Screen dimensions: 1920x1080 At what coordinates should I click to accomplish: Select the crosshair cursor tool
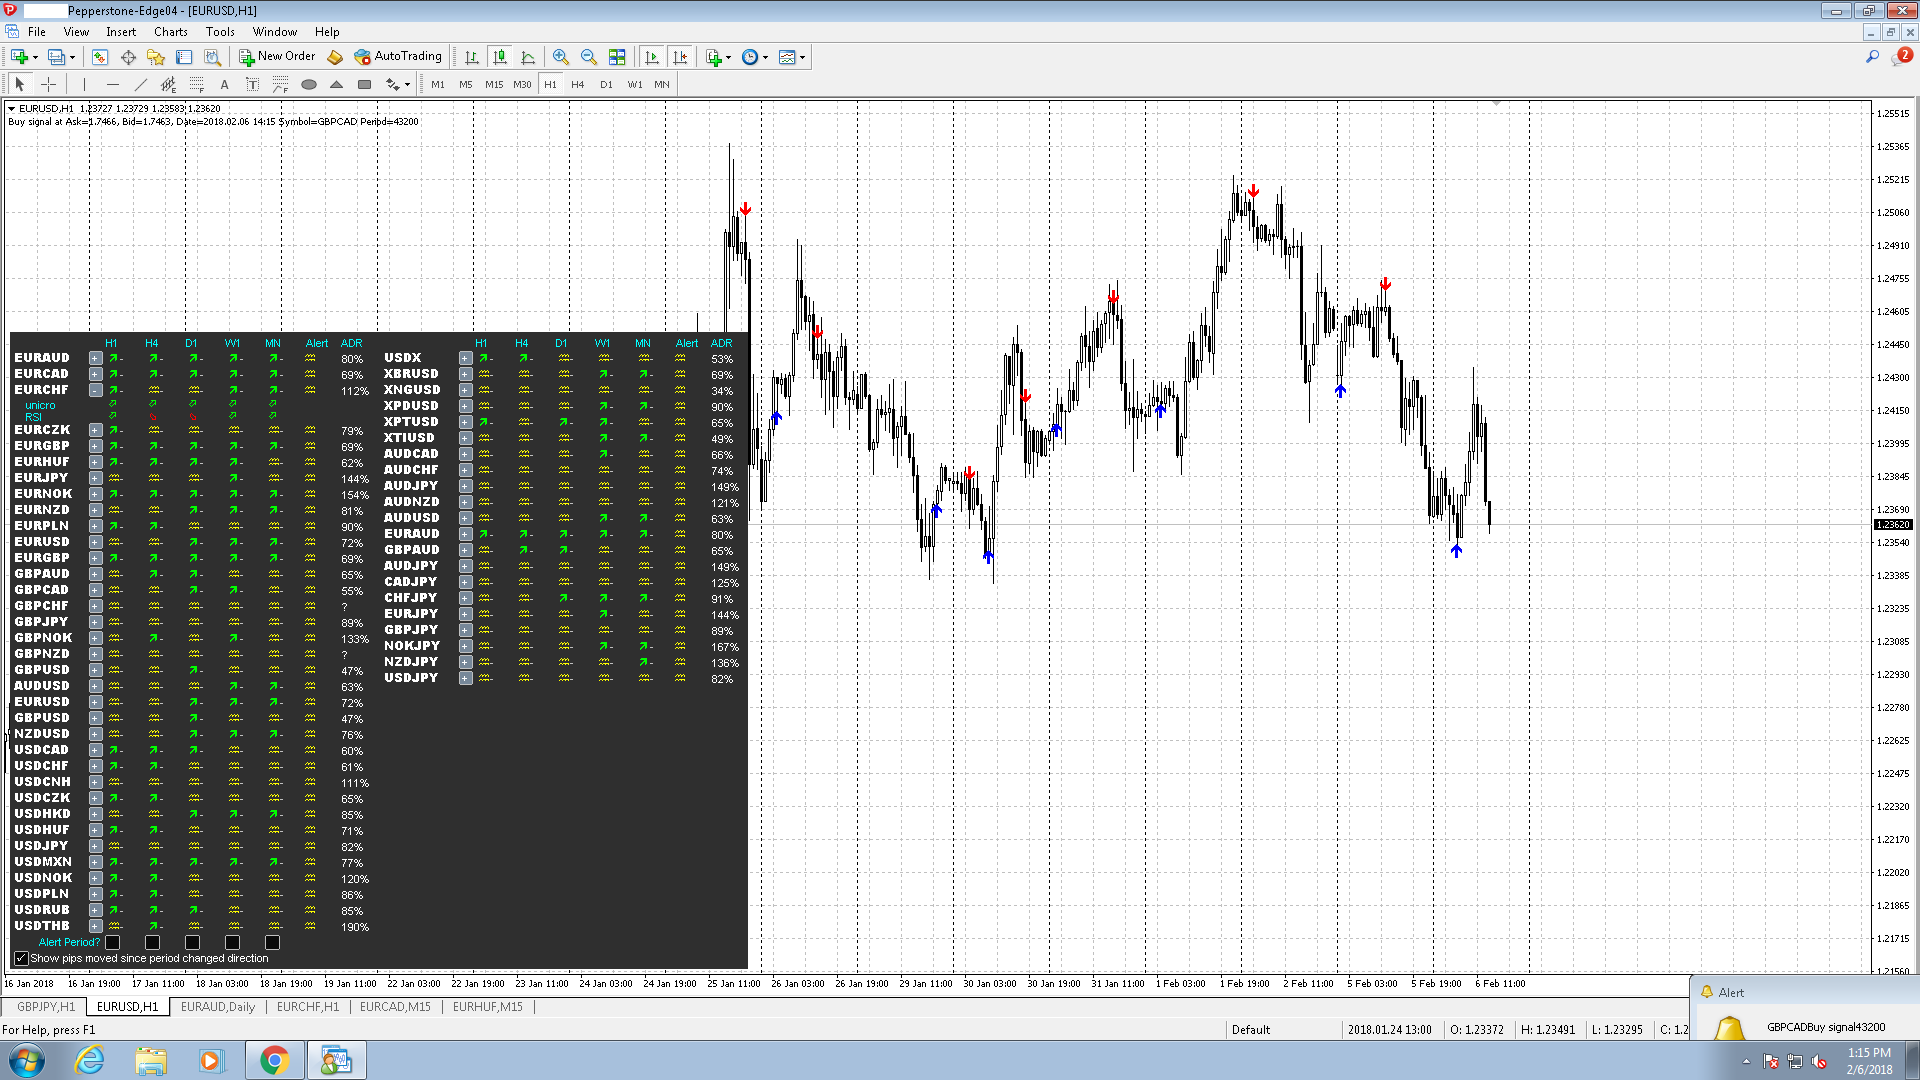coord(48,85)
